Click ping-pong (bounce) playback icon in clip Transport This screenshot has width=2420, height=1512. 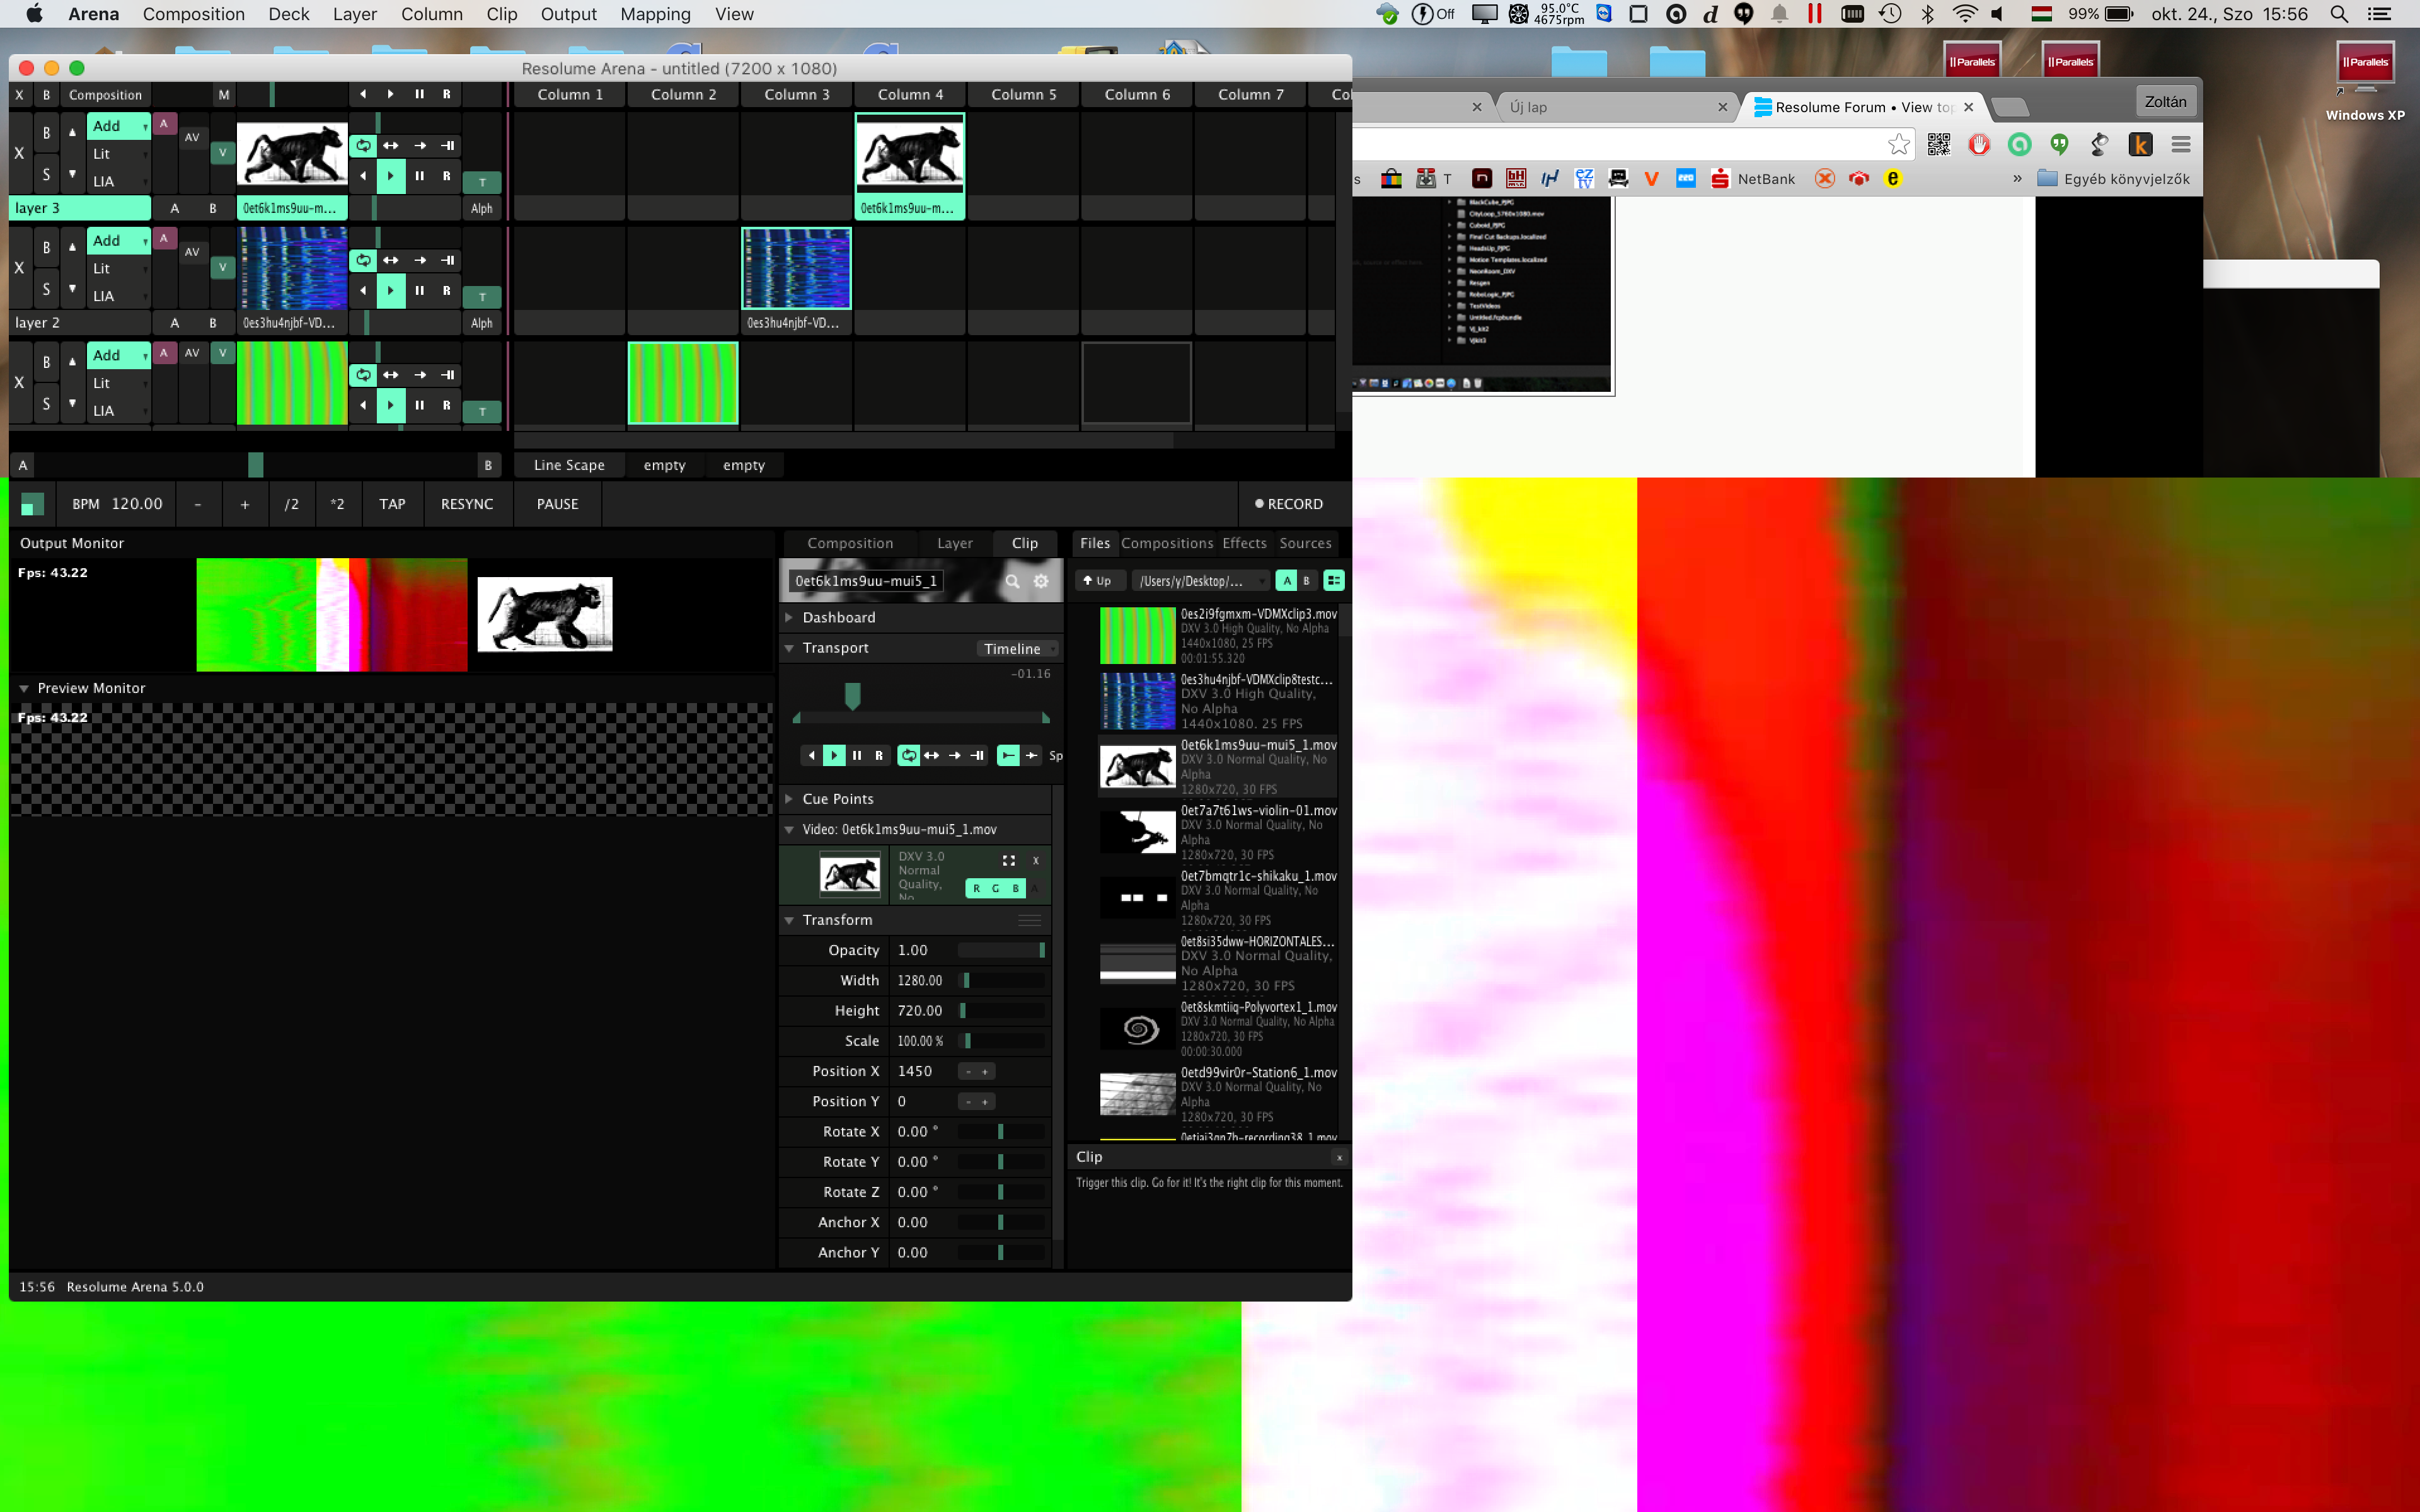931,755
